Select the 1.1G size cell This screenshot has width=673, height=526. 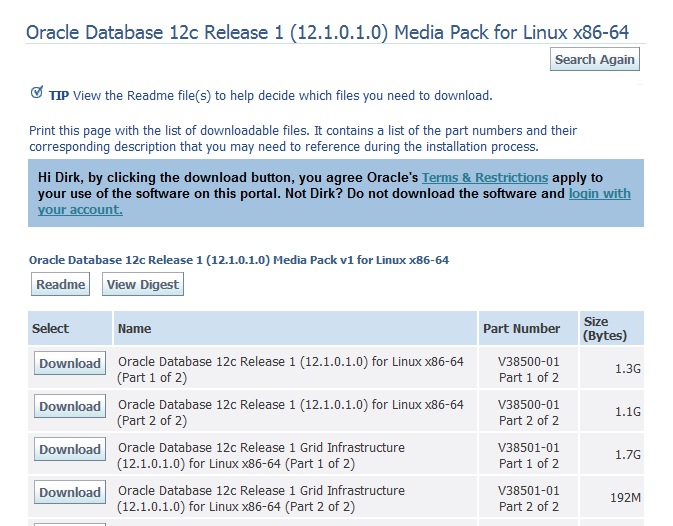(x=612, y=411)
